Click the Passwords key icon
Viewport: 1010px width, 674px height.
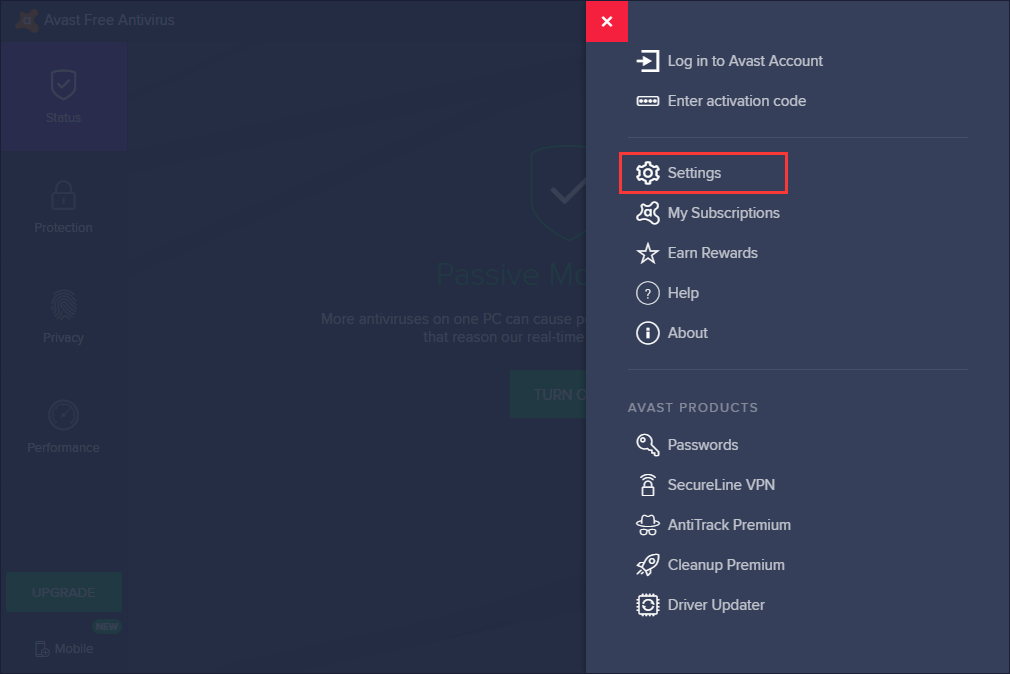coord(647,445)
